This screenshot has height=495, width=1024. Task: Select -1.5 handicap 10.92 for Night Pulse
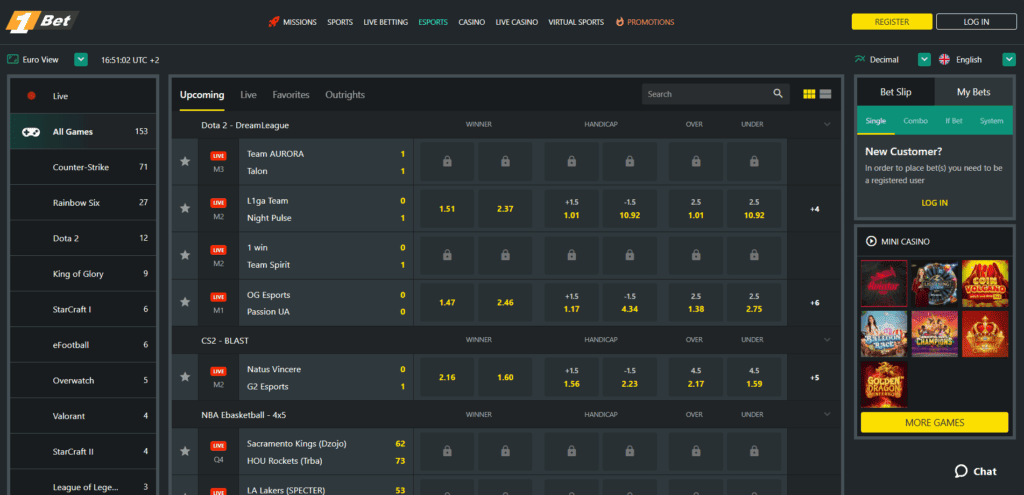[630, 209]
